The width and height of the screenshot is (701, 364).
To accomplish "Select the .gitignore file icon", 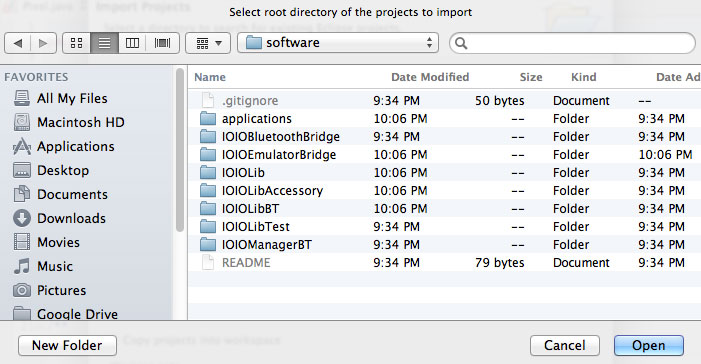I will pos(207,101).
